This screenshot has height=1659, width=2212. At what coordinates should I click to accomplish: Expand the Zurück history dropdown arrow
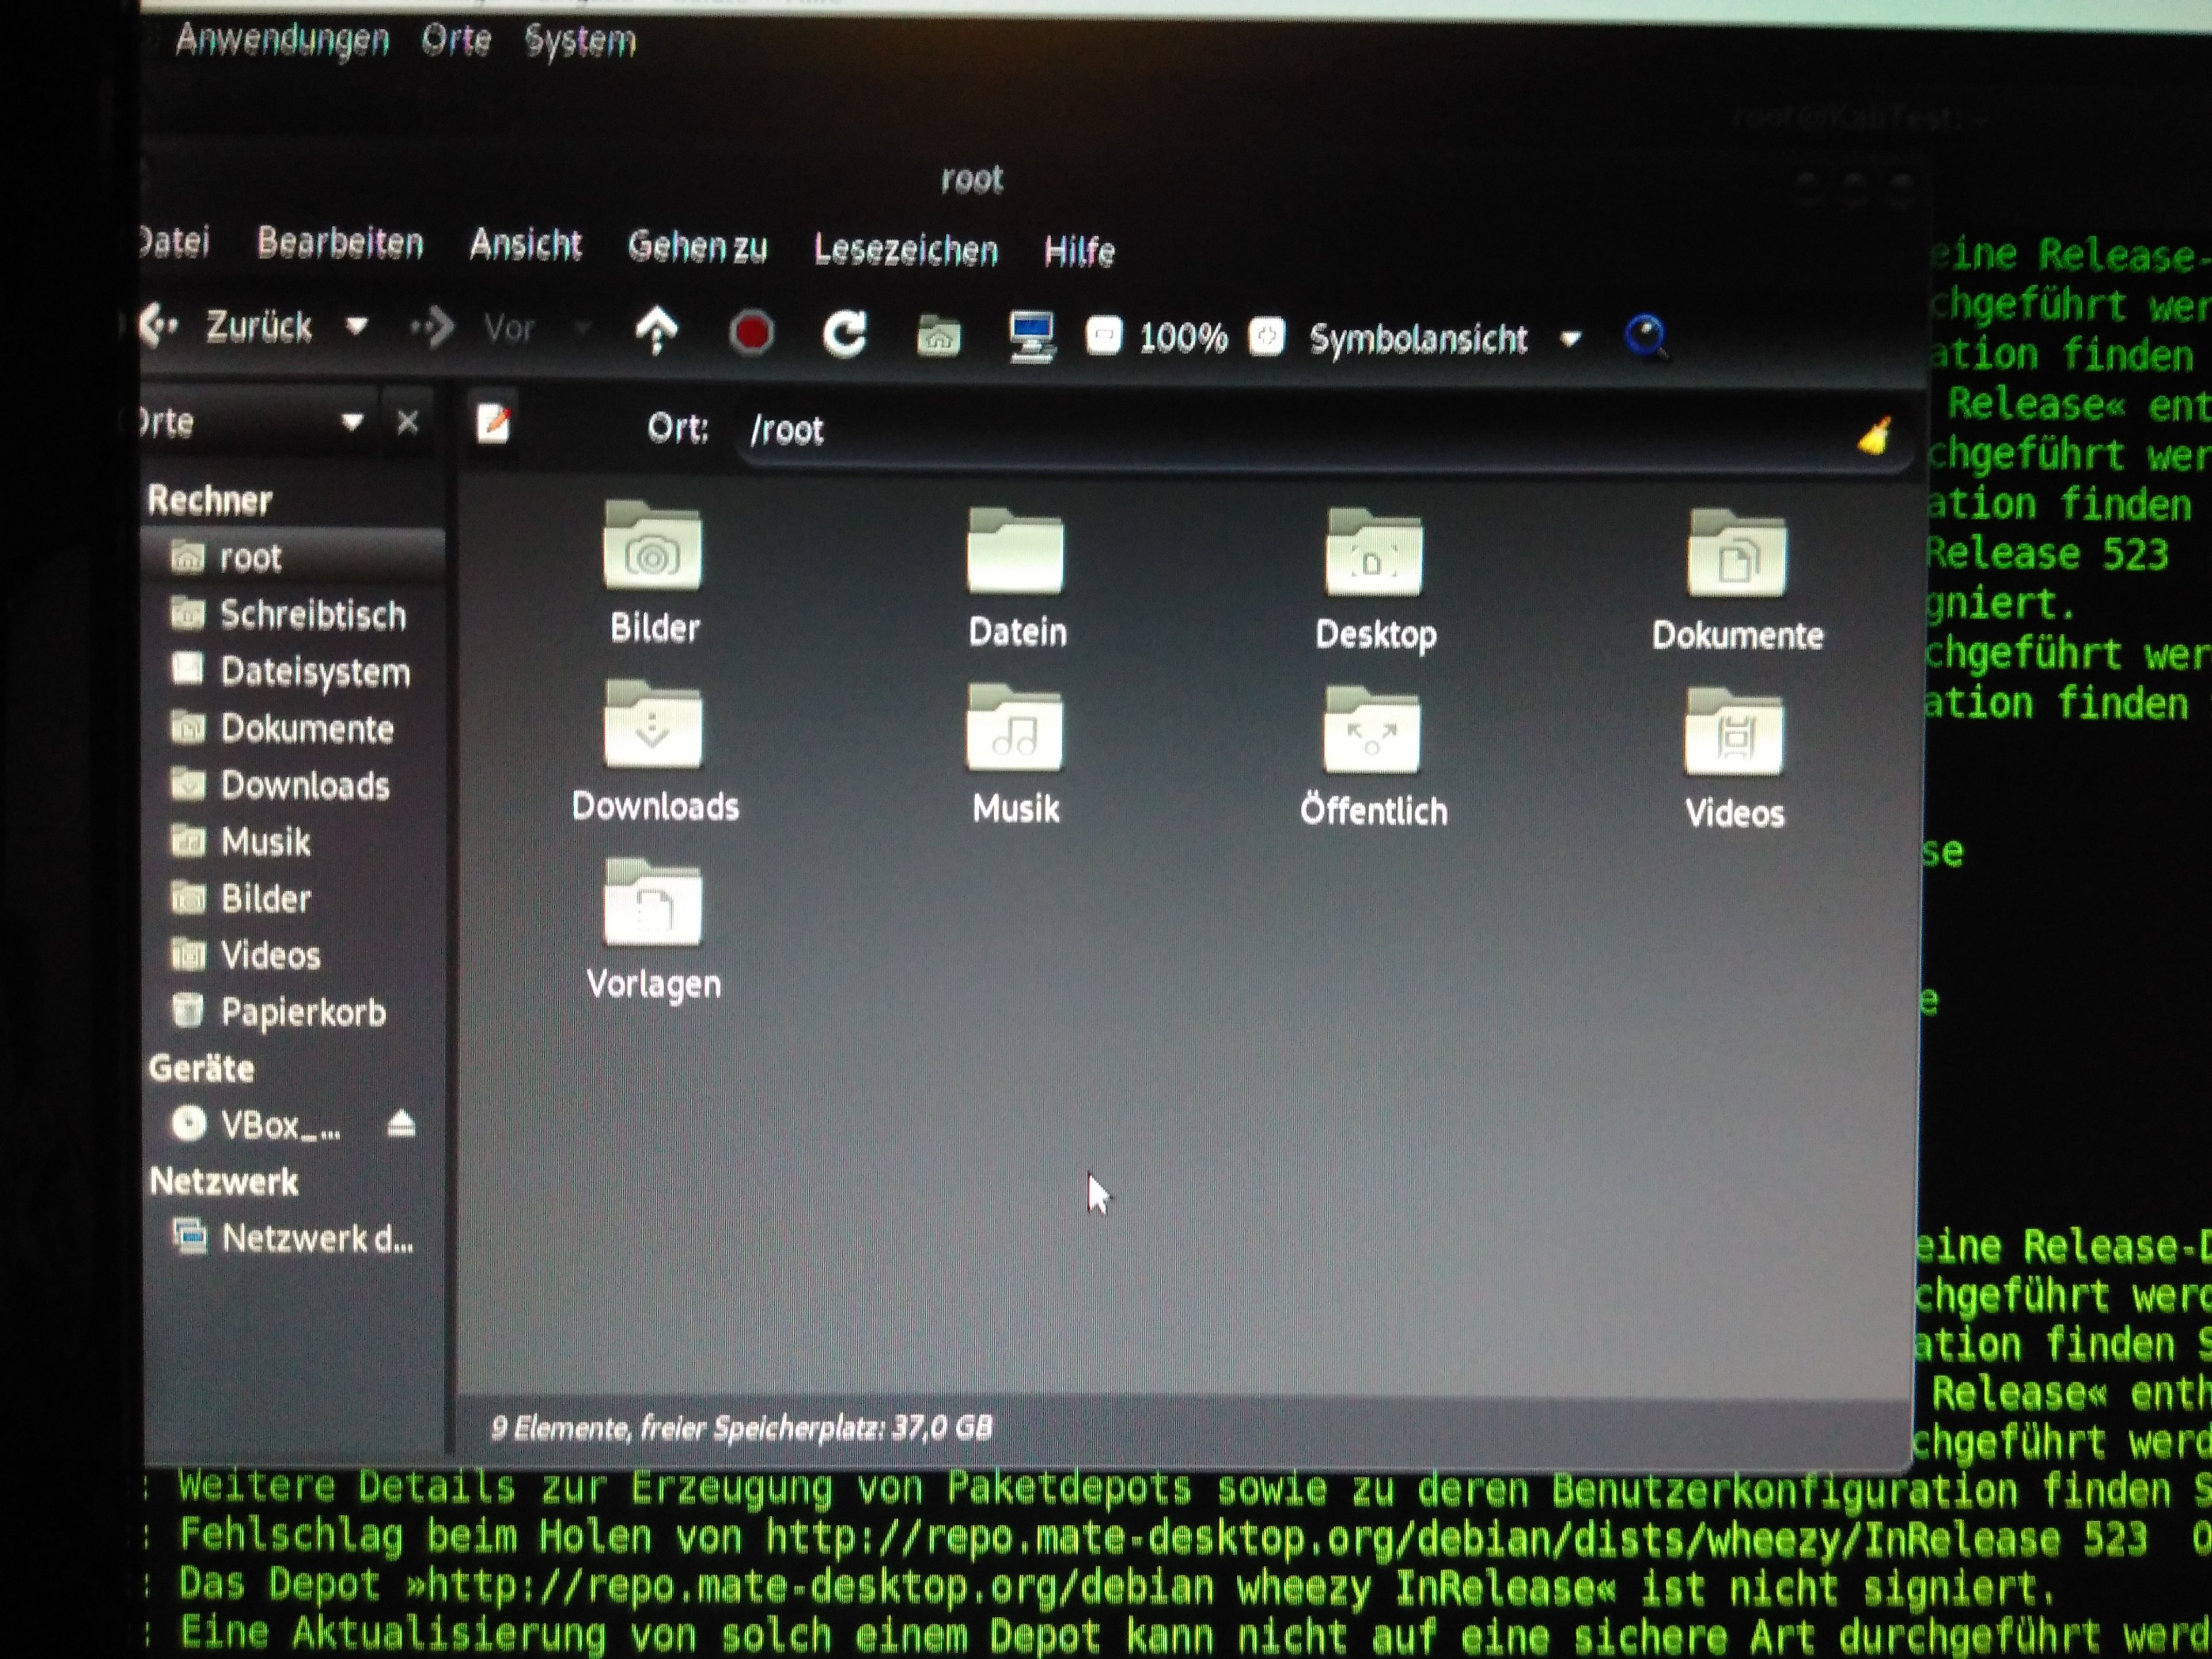point(357,326)
